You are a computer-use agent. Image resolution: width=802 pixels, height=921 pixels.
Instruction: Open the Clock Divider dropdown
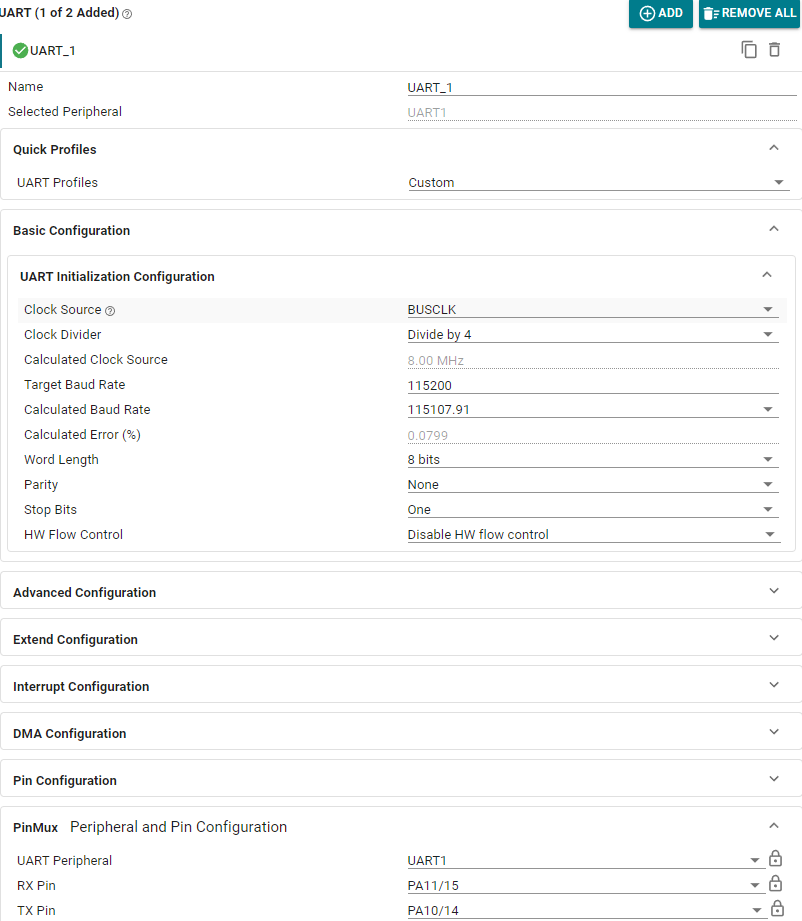[591, 335]
